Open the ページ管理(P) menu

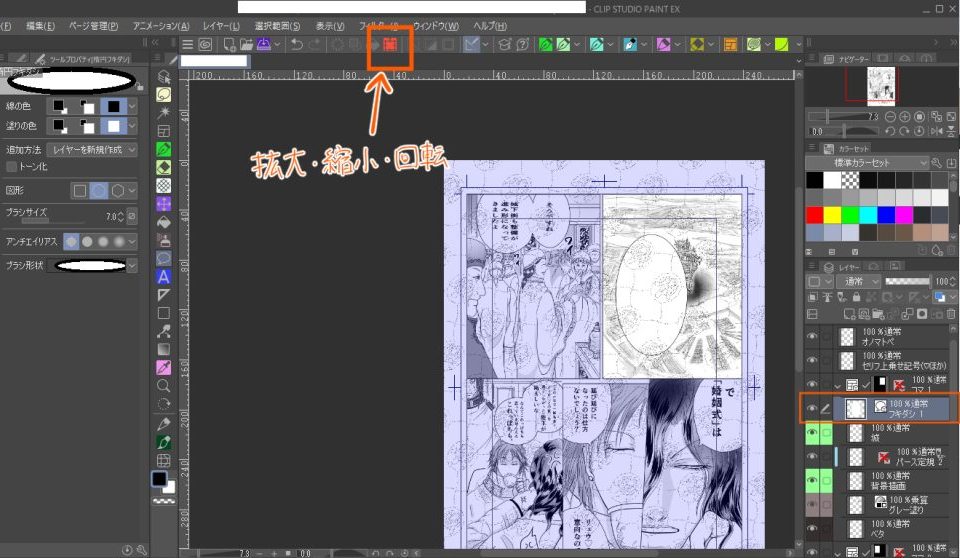pyautogui.click(x=93, y=26)
